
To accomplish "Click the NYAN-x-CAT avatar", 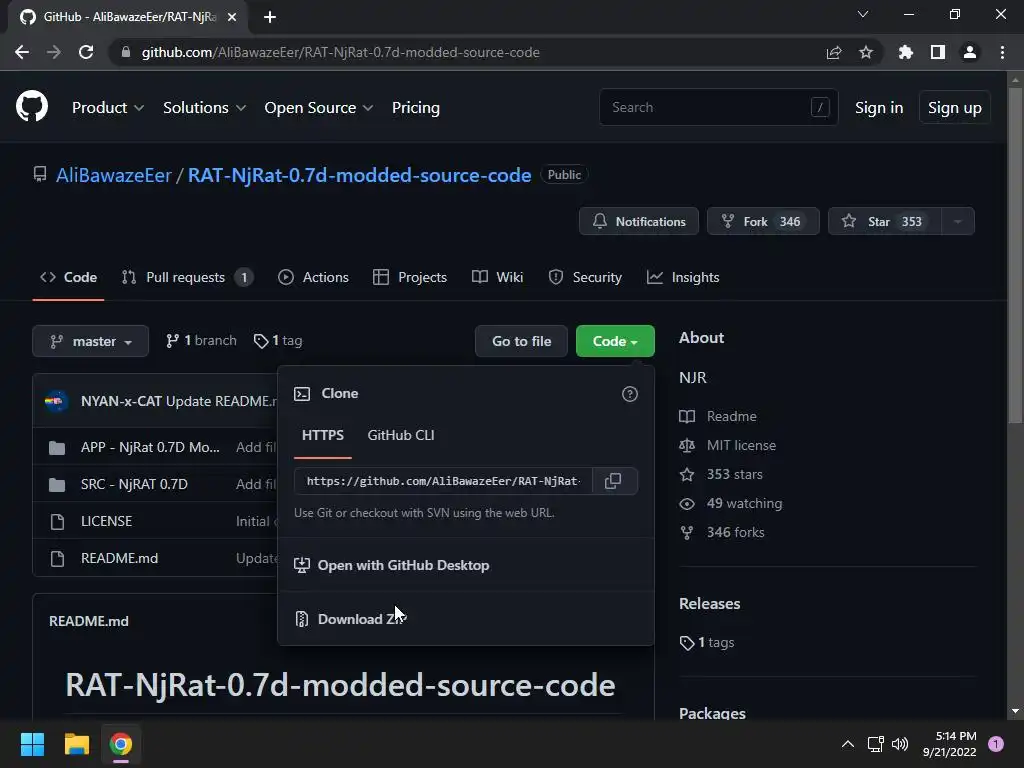I will [57, 401].
